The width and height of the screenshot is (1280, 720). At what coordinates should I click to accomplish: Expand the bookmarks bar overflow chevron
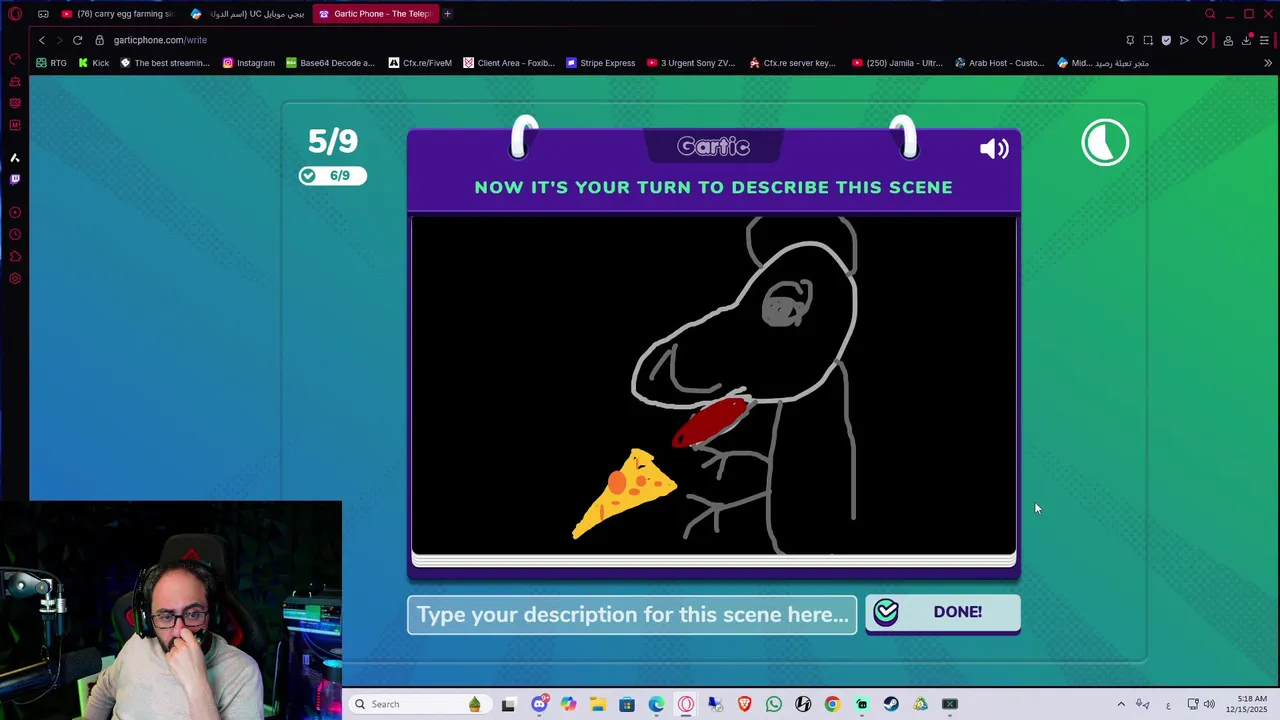[1267, 63]
